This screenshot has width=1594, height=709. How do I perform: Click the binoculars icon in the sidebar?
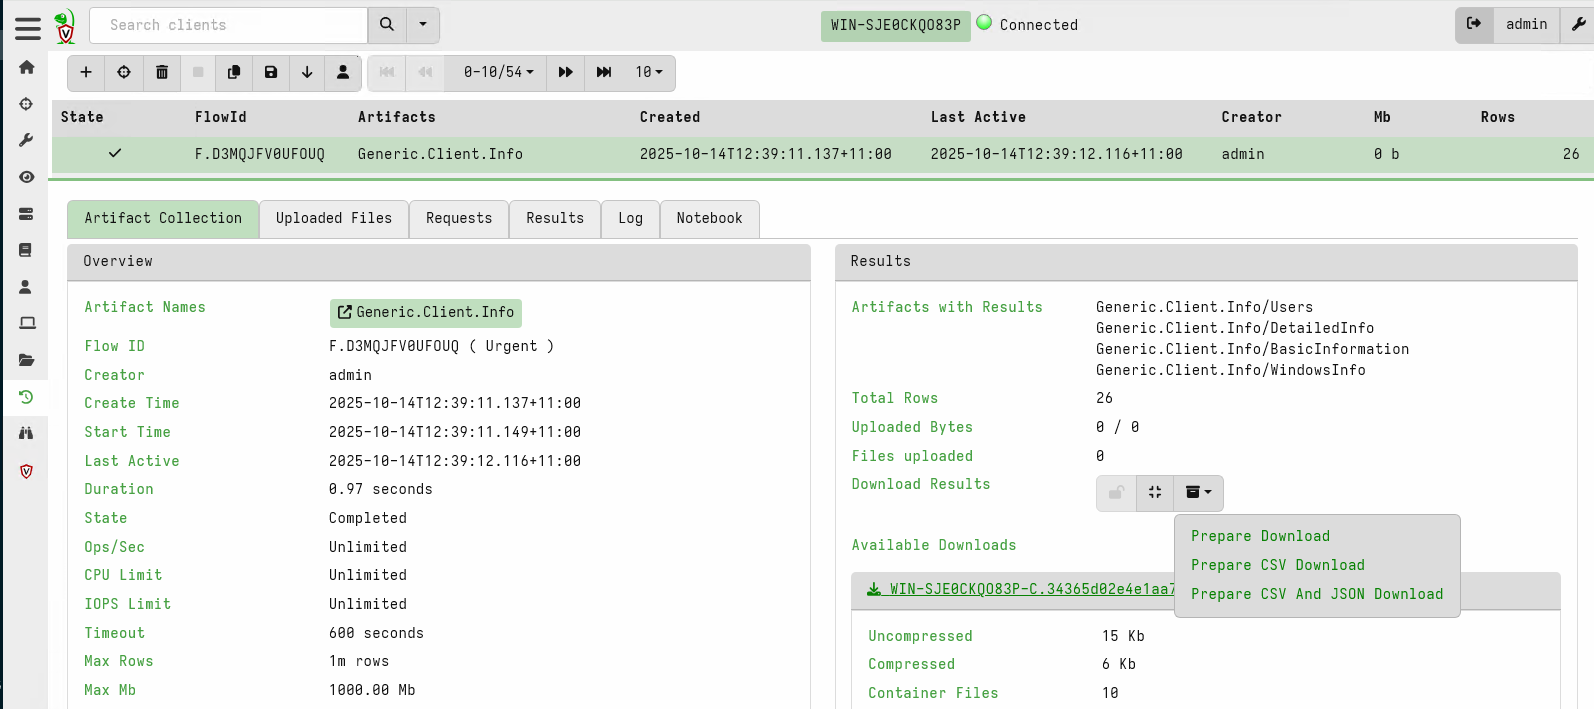tap(27, 433)
